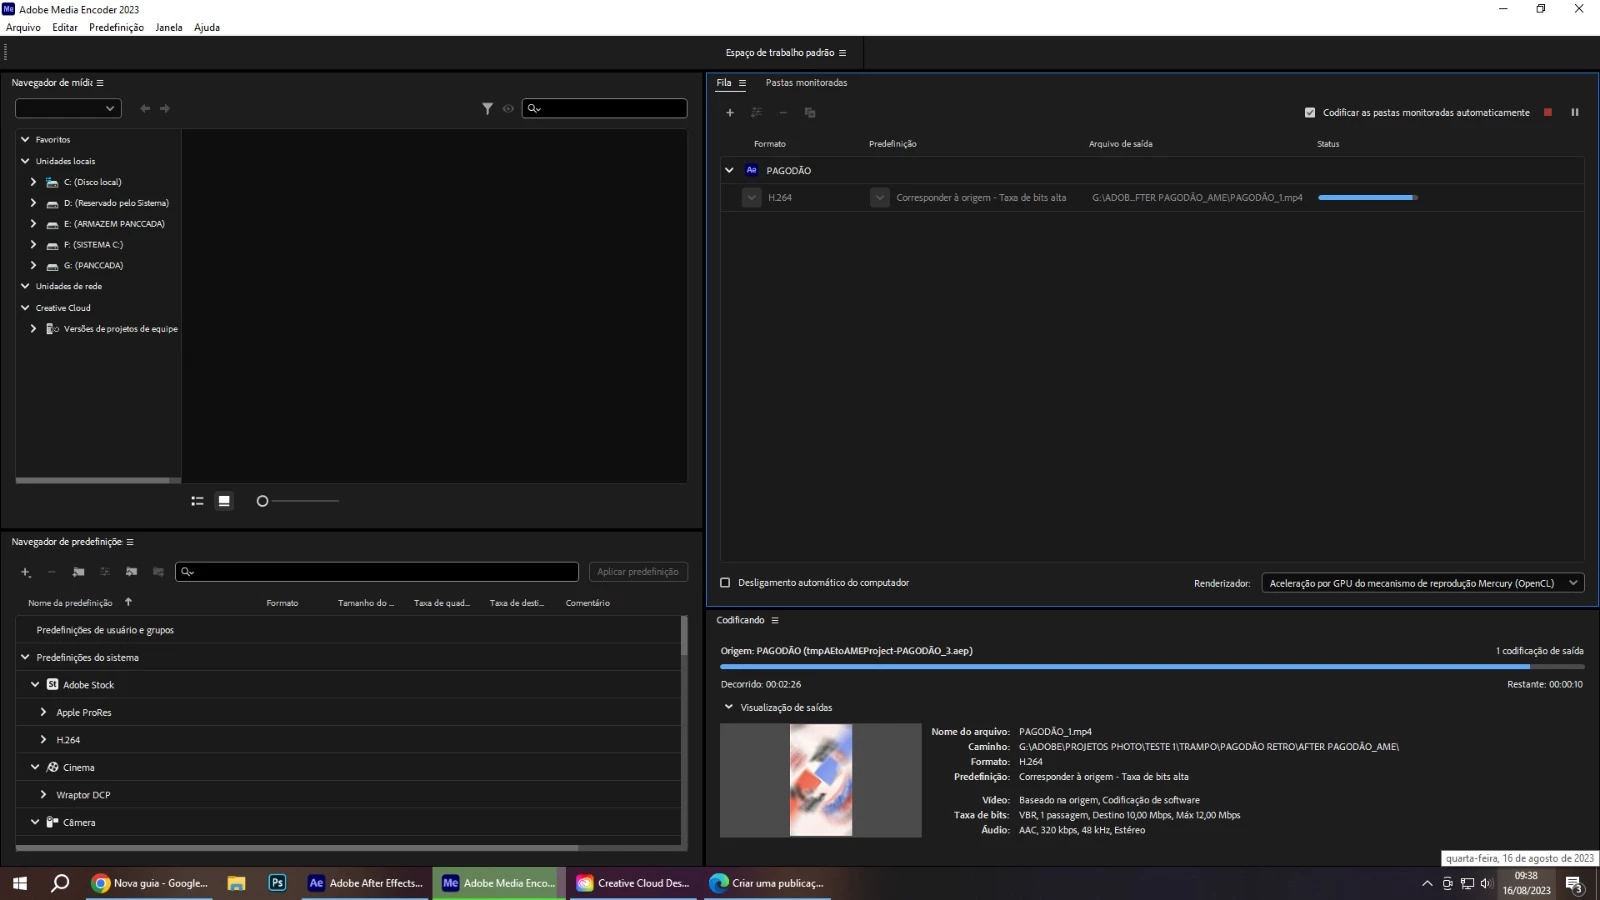
Task: Expand the Apple ProRes preset group
Action: [x=43, y=712]
